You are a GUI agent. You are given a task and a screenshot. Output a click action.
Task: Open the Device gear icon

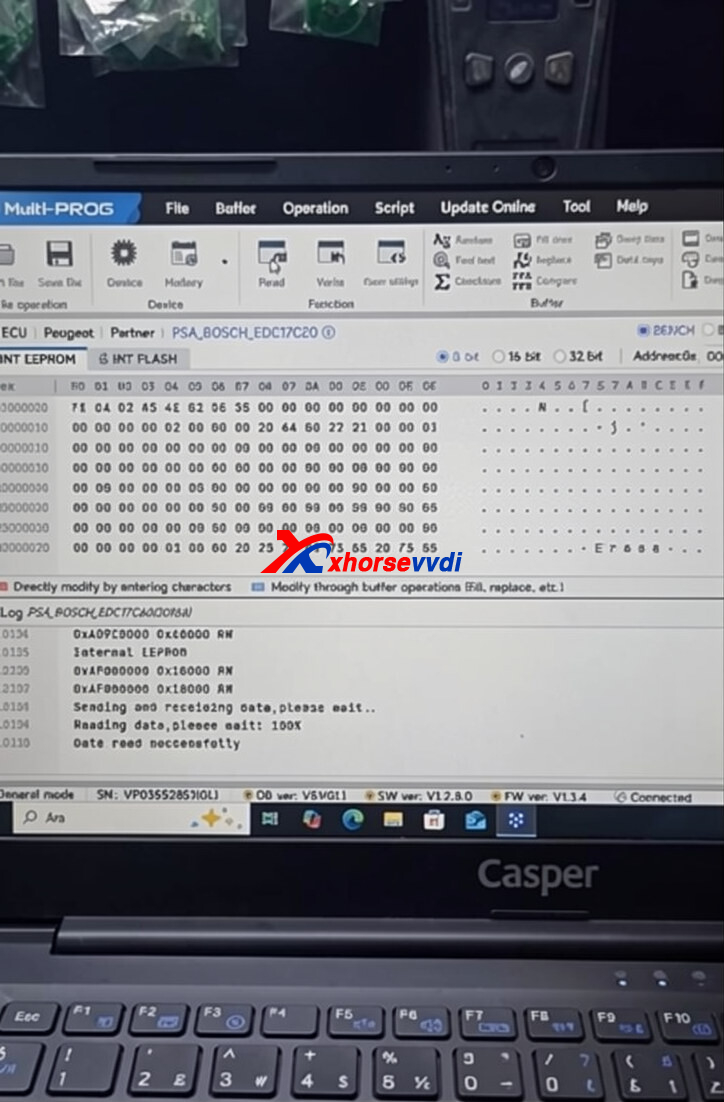124,253
